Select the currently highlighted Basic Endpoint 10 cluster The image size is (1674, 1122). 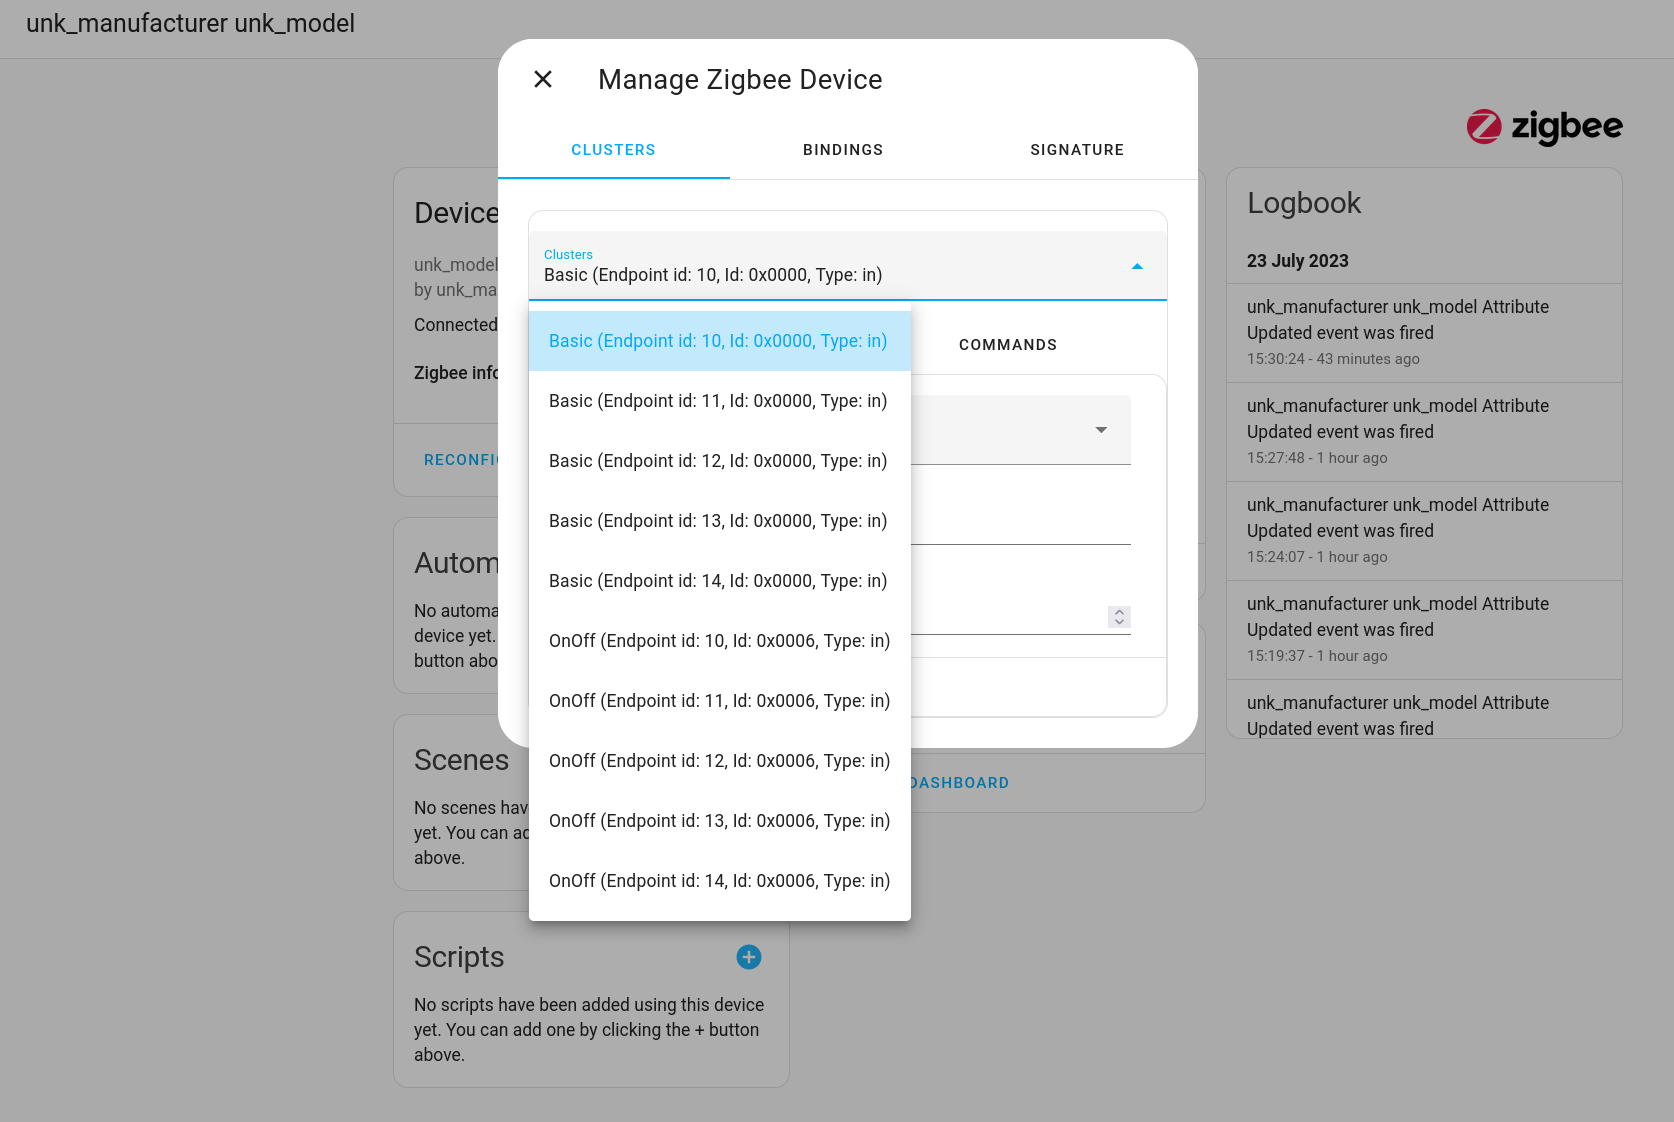[x=717, y=341]
